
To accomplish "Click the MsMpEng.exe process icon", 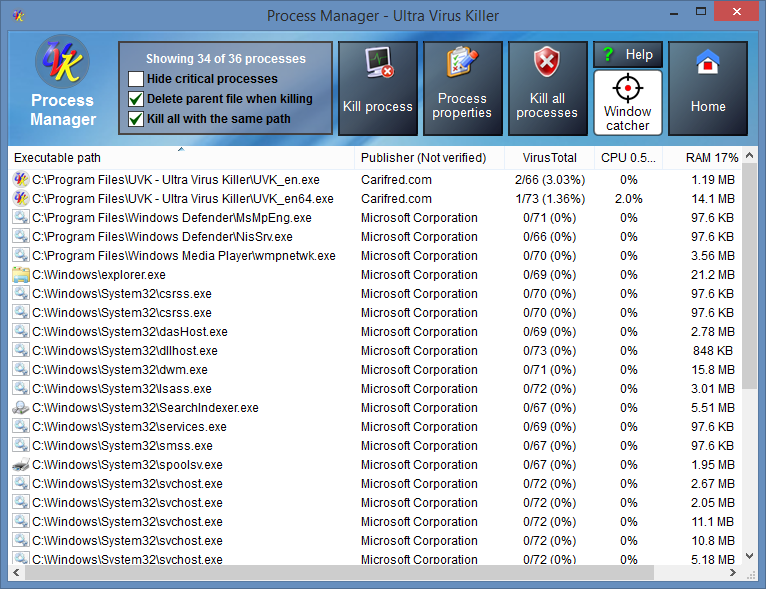I will click(x=21, y=217).
